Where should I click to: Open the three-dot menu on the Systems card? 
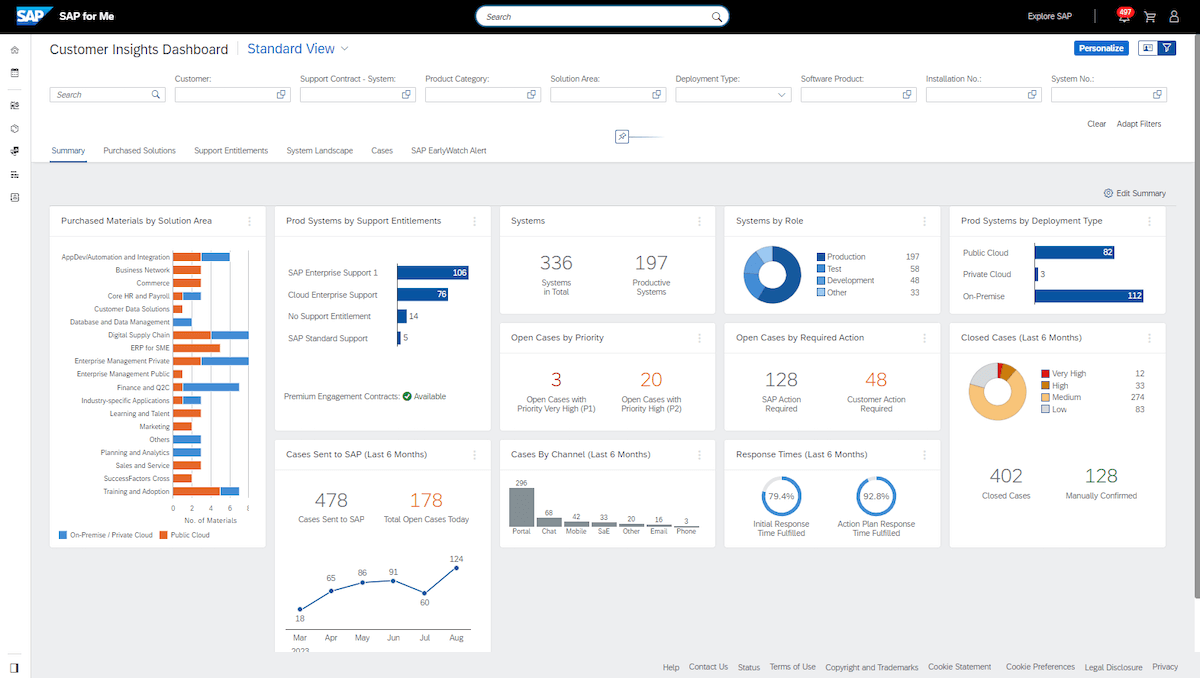click(x=700, y=221)
